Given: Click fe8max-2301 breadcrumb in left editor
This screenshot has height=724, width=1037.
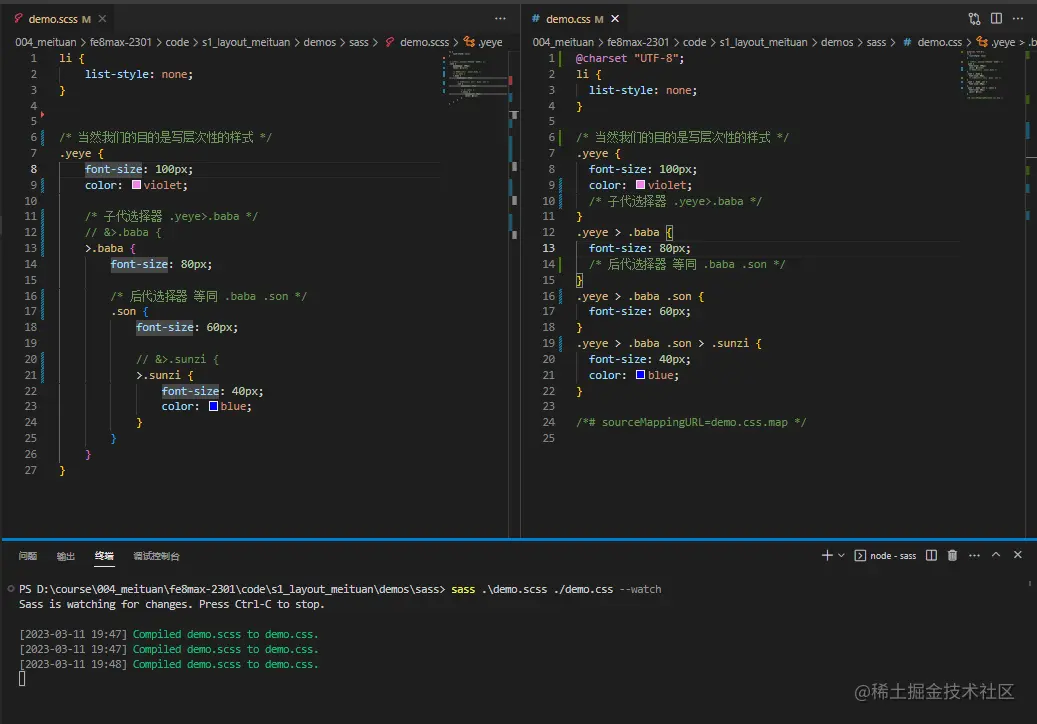Looking at the screenshot, I should (x=120, y=42).
